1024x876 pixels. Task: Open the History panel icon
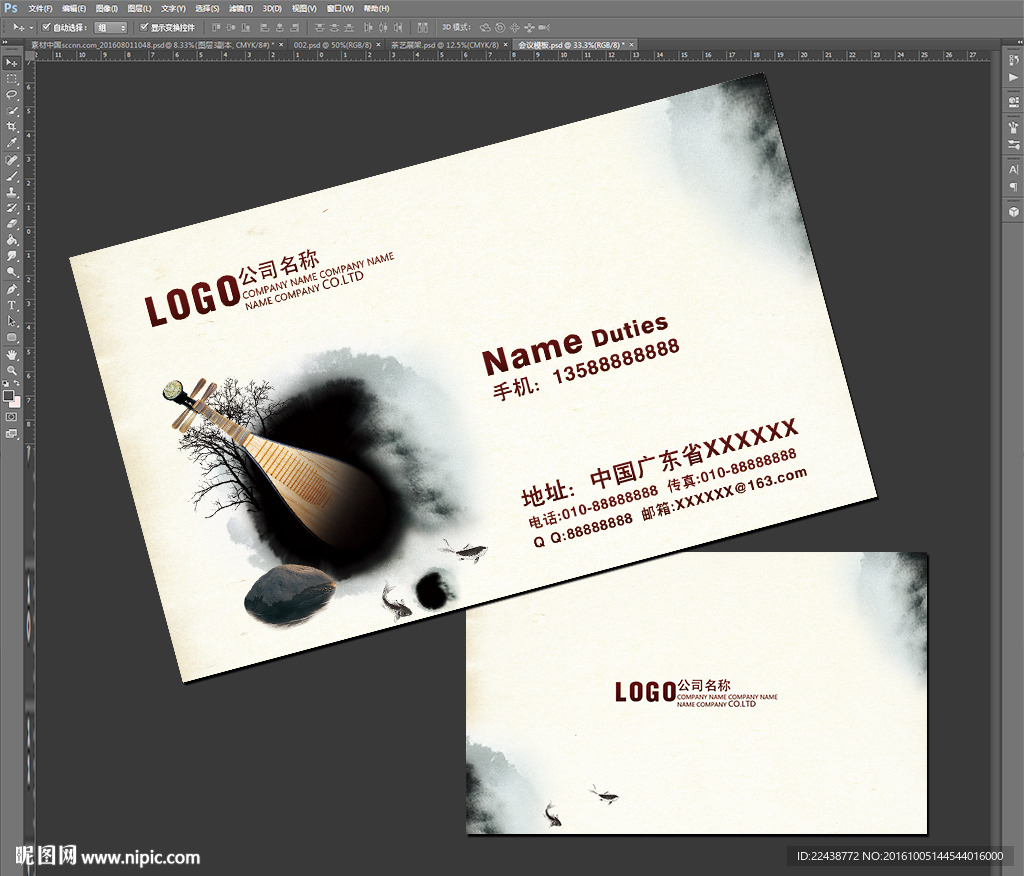click(1014, 61)
